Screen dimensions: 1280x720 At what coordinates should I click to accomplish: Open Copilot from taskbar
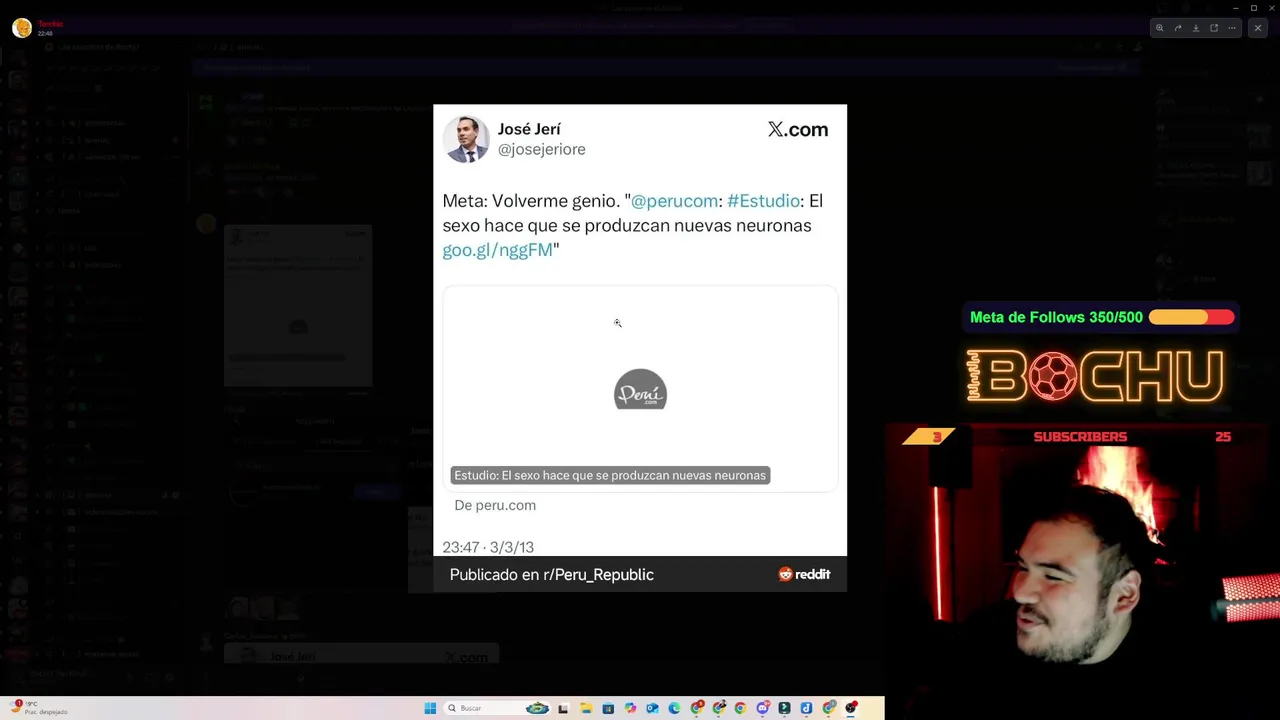tap(630, 708)
